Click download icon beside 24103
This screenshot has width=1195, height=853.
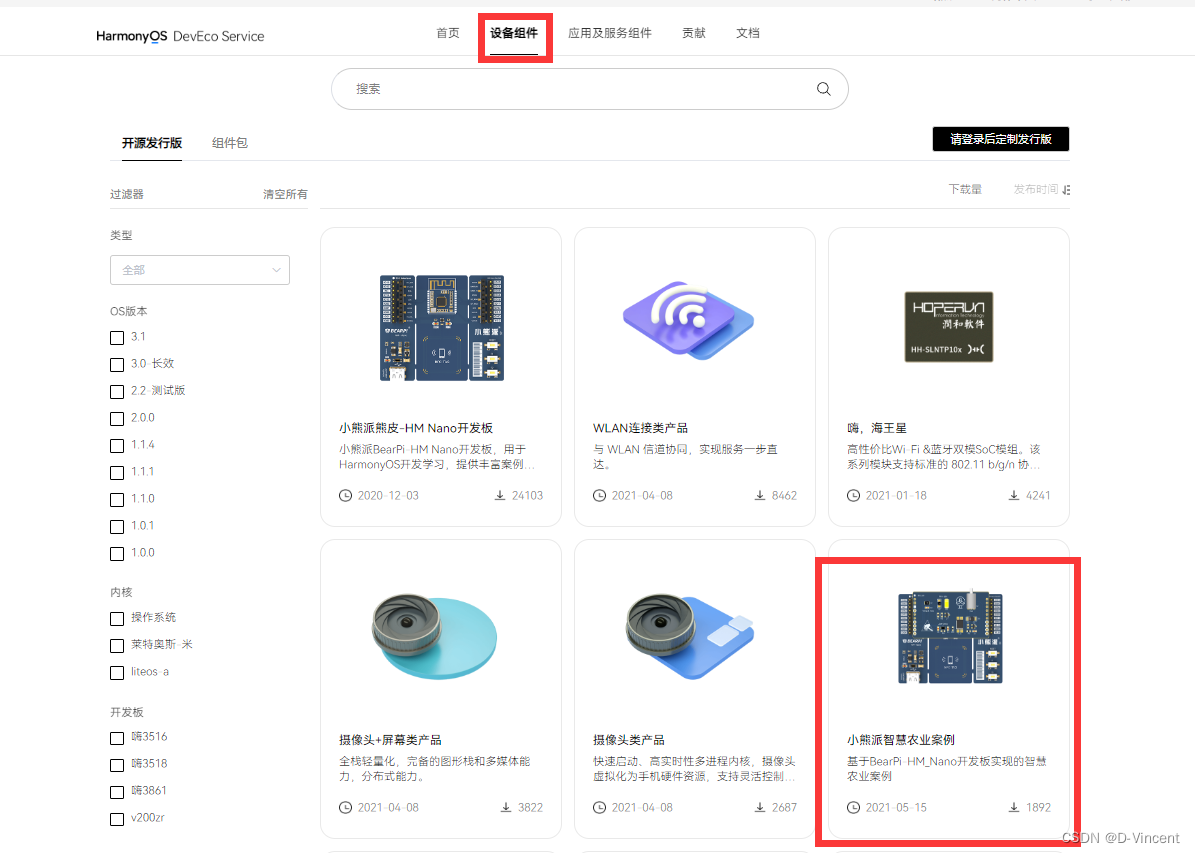point(500,495)
